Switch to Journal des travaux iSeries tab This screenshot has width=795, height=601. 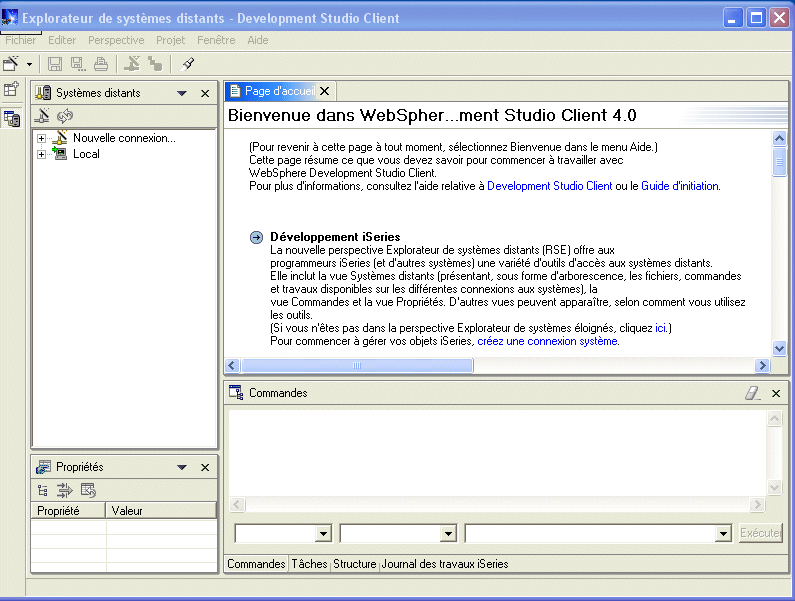[444, 564]
